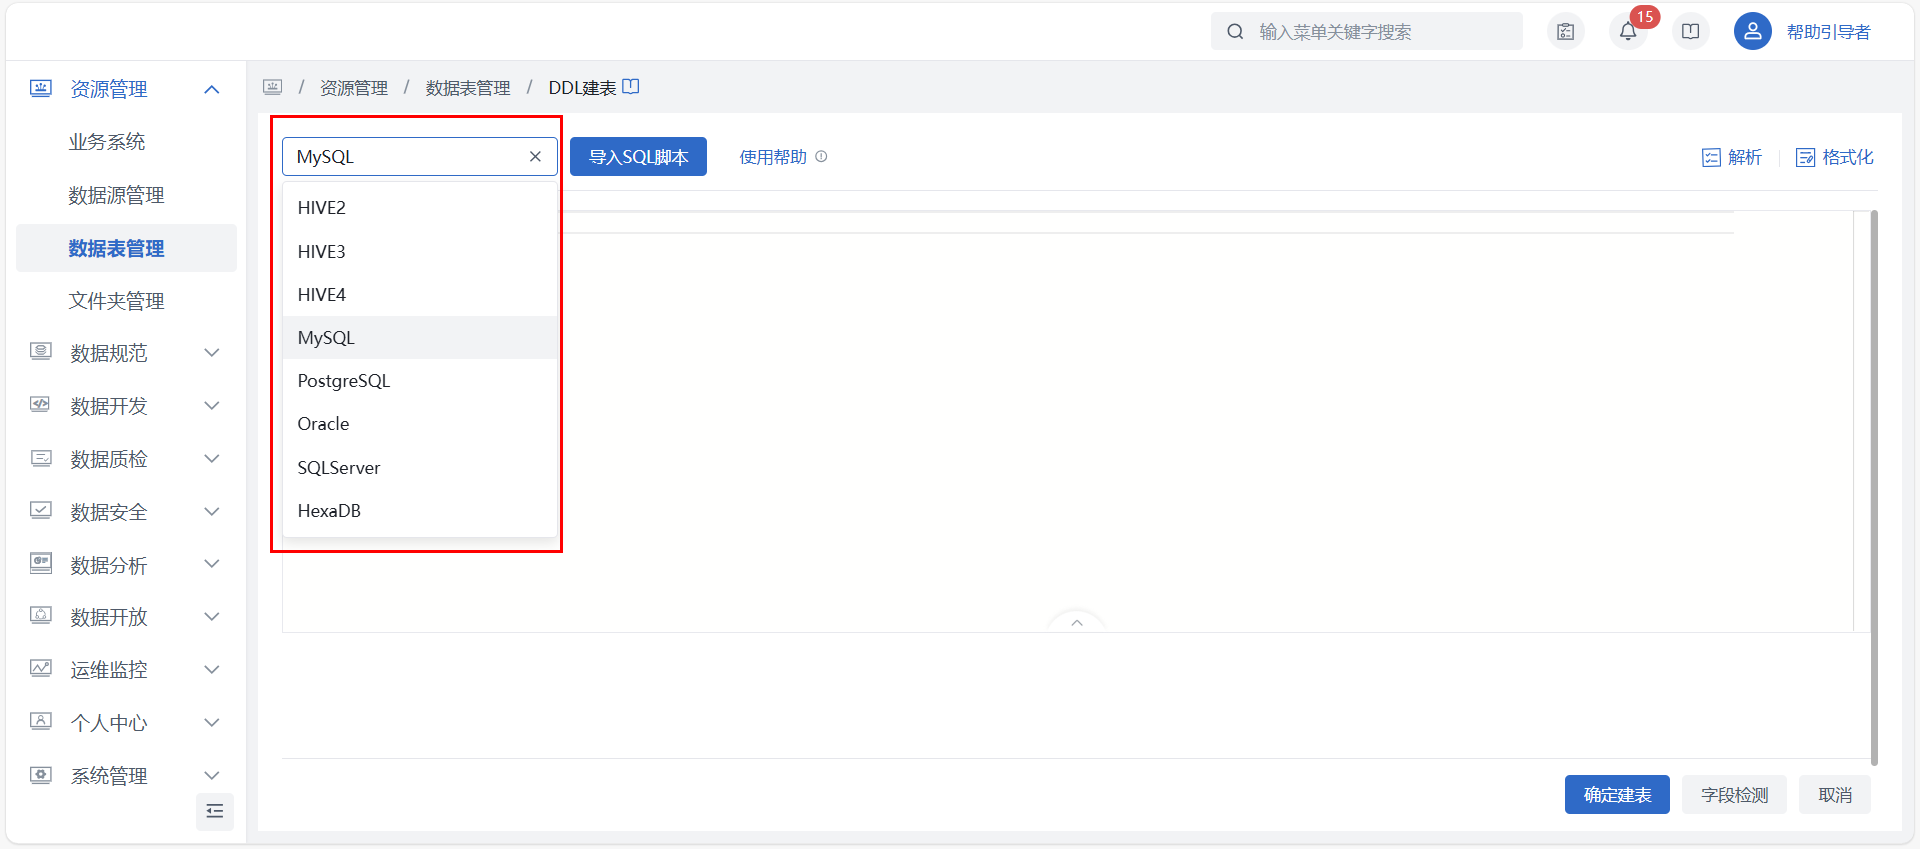Click the book icon beside DDL建表
The image size is (1920, 849).
631,86
